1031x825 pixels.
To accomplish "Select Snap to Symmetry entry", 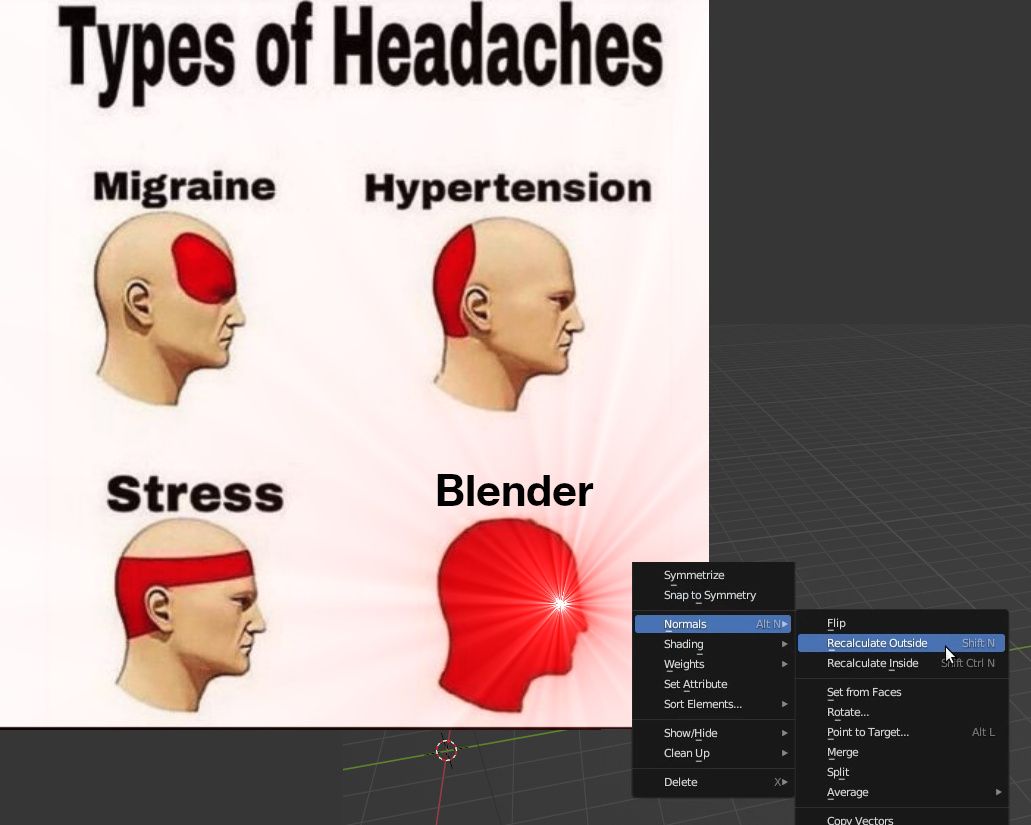I will 713,595.
